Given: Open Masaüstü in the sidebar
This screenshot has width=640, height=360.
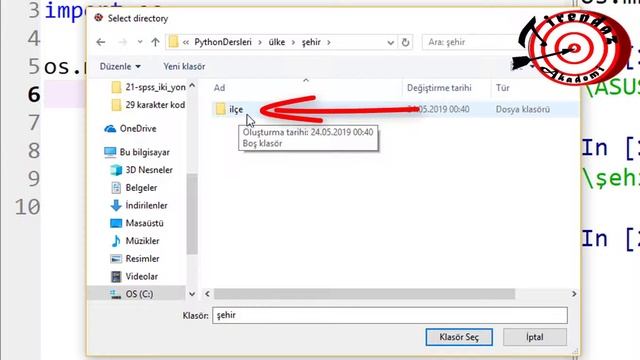Looking at the screenshot, I should pyautogui.click(x=137, y=223).
